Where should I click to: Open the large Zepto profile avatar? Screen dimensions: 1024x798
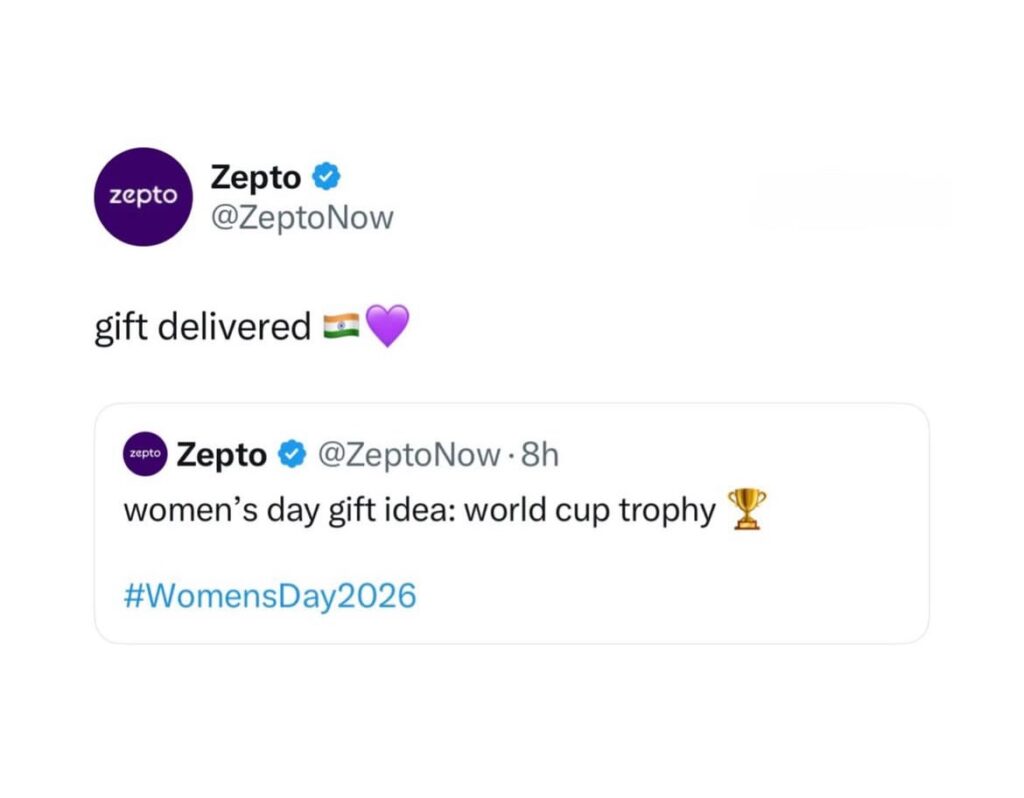tap(143, 196)
